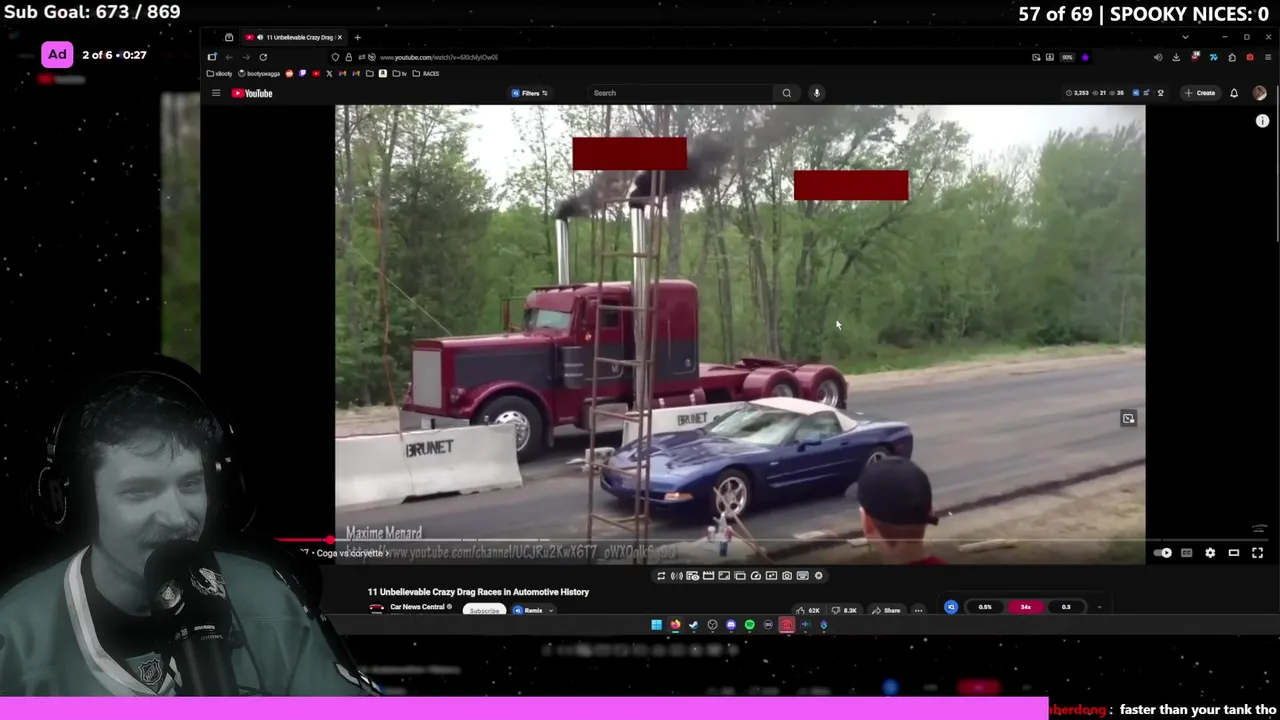Screen dimensions: 1280x720
Task: Open the extension settings gear below video
Action: (818, 576)
